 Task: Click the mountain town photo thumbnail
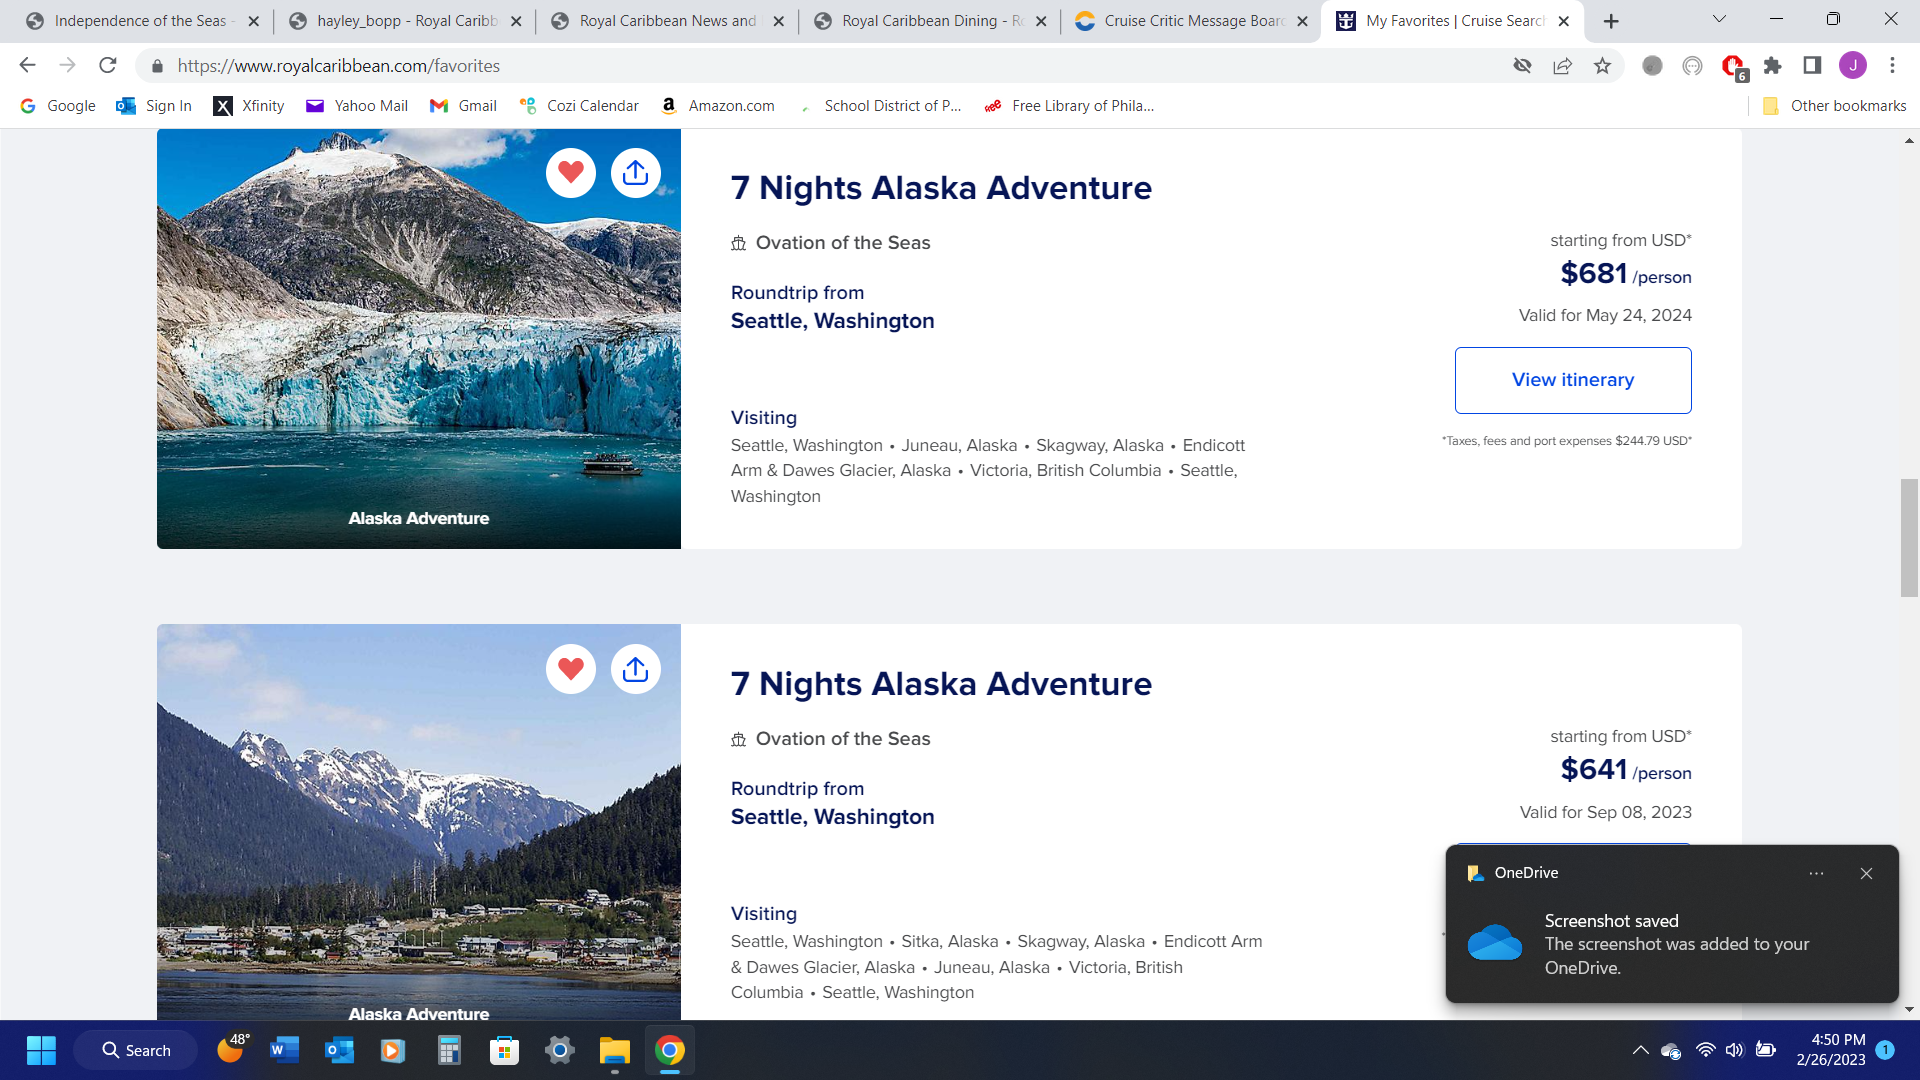(x=419, y=822)
